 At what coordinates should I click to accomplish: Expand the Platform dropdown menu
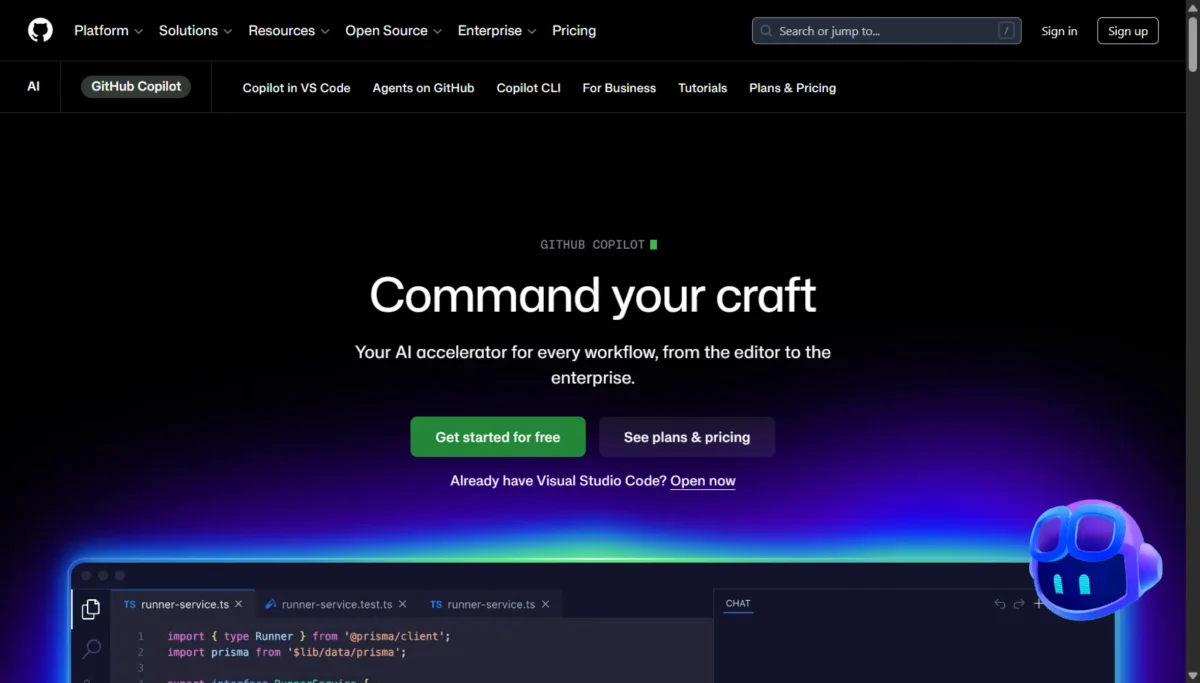pos(108,31)
